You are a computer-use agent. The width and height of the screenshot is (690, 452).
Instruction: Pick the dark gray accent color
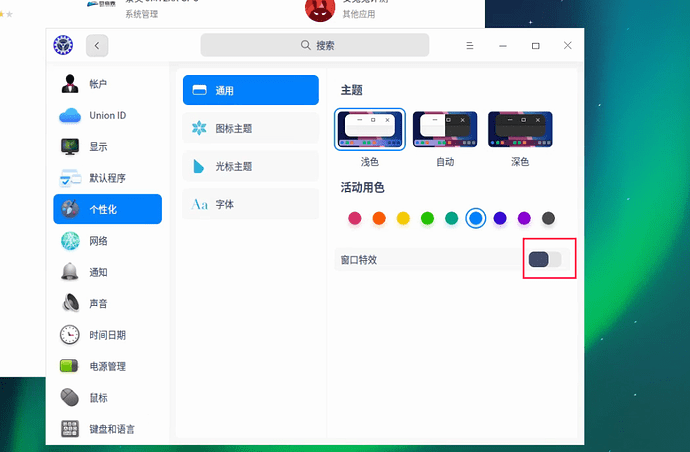[x=548, y=218]
